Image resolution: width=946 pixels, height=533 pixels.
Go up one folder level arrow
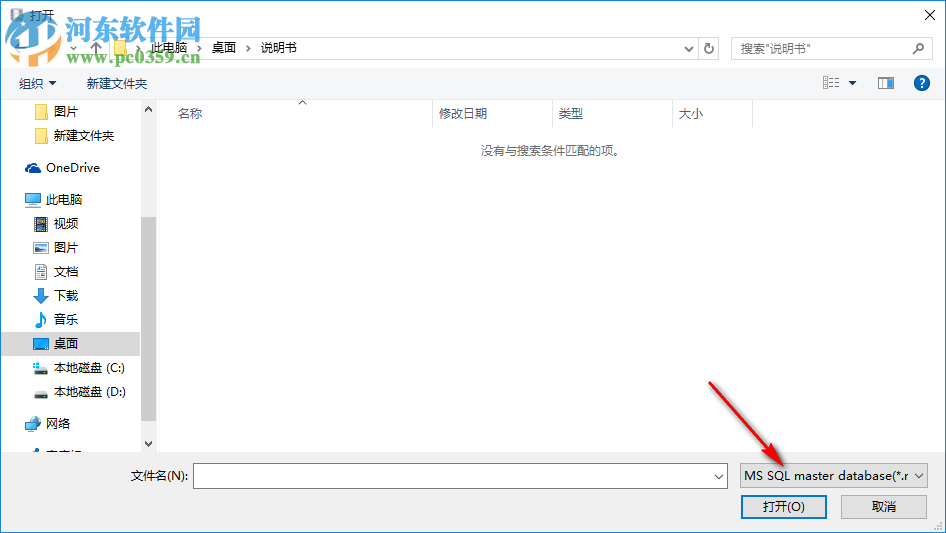95,48
